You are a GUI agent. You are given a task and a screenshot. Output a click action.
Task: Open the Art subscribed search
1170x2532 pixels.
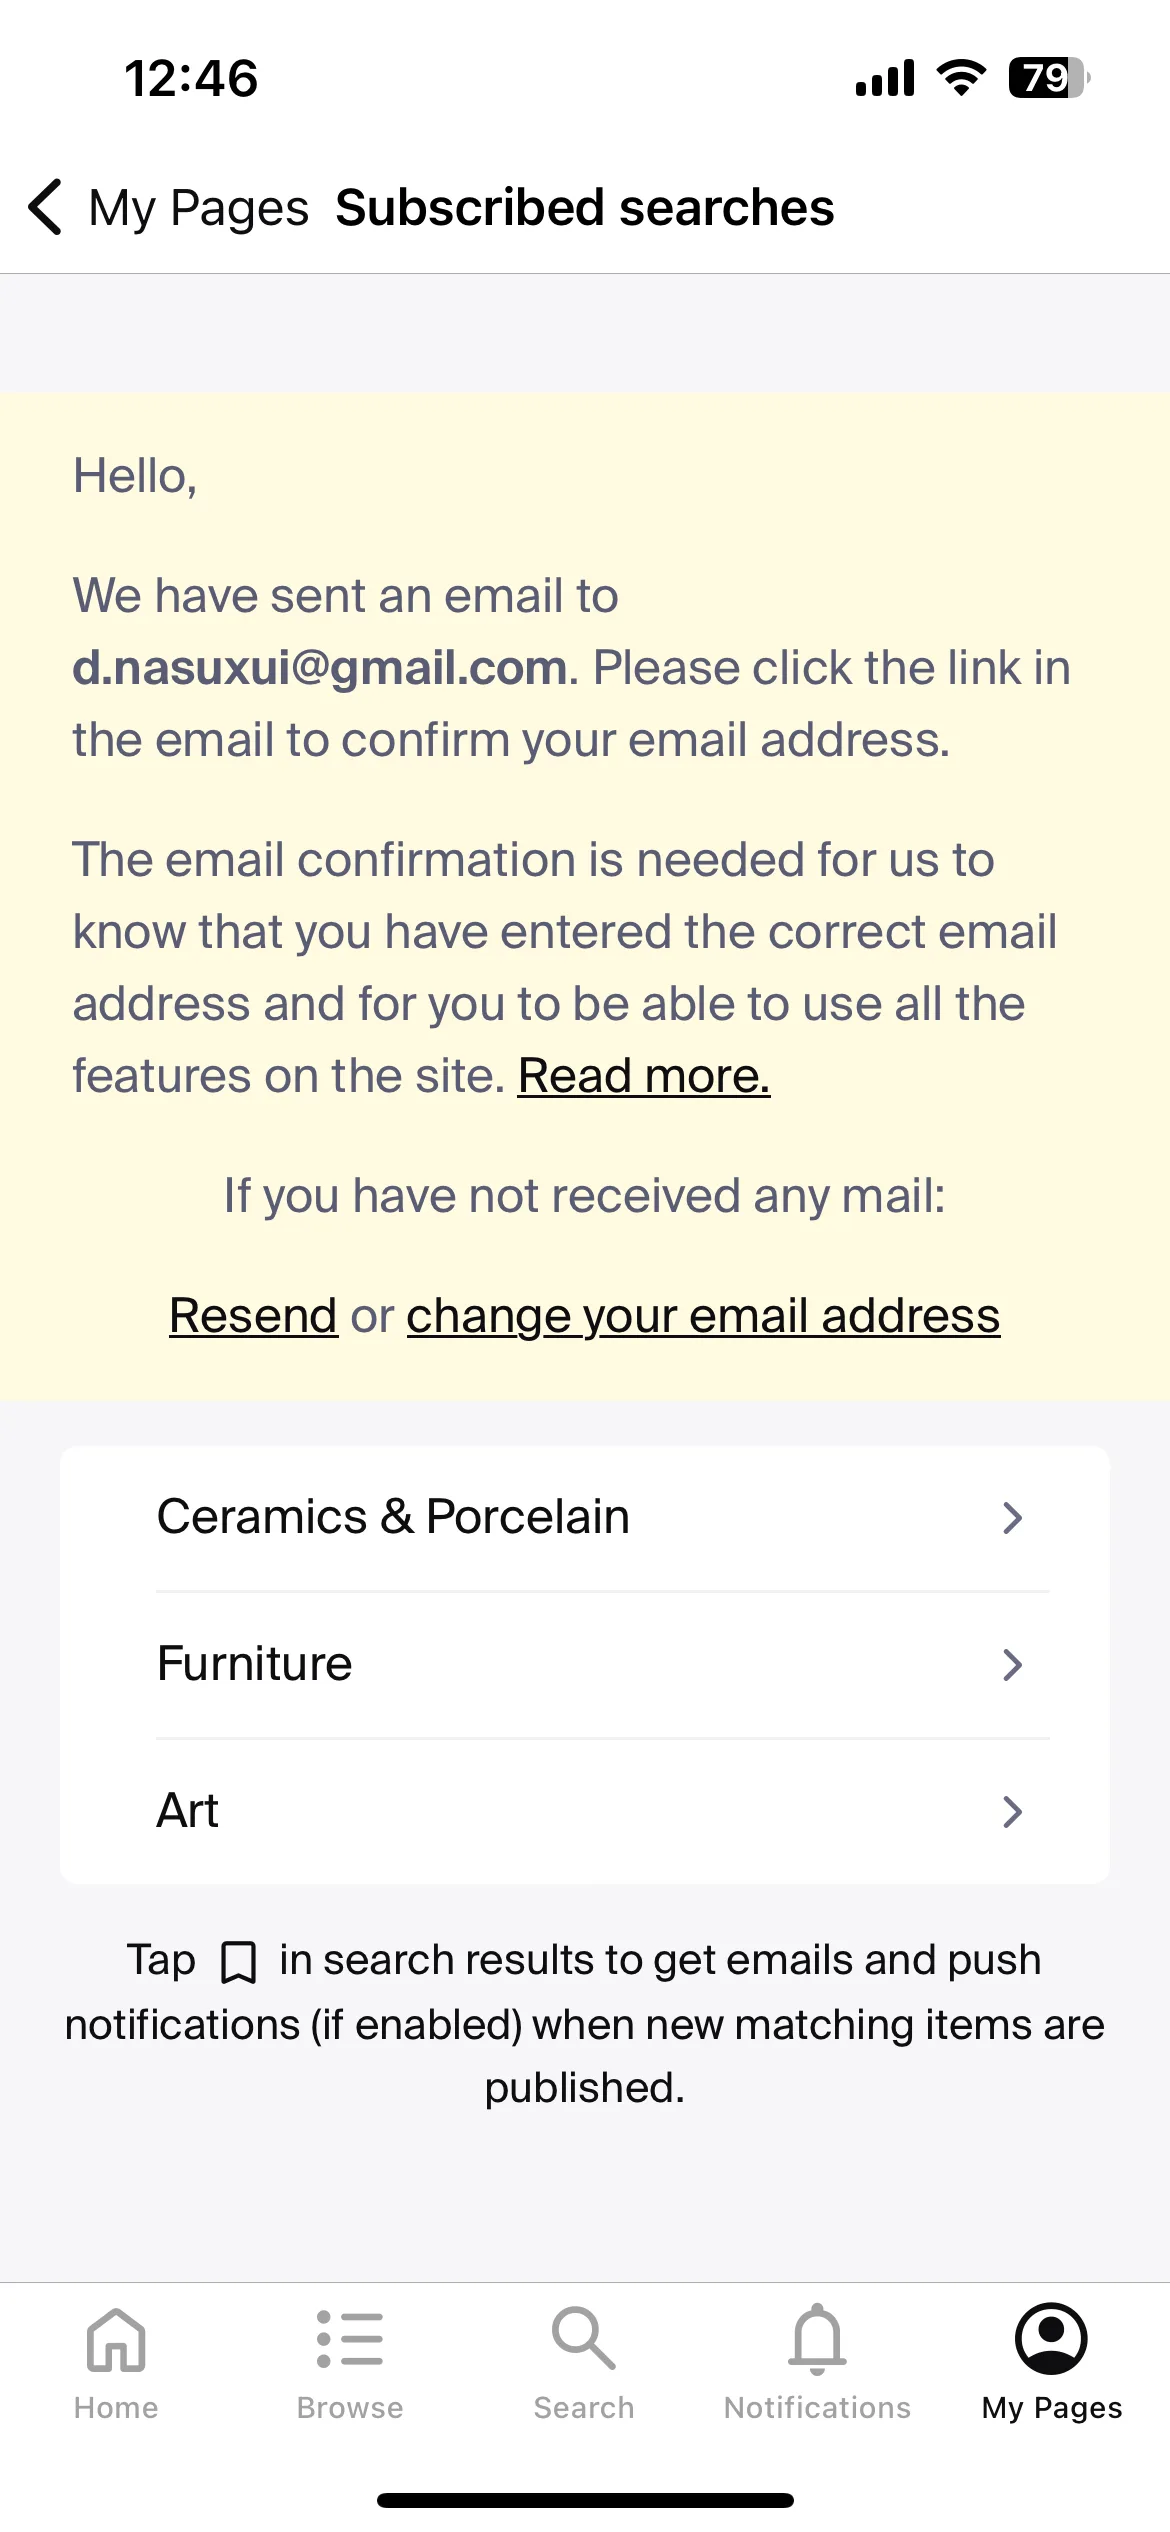(x=585, y=1812)
